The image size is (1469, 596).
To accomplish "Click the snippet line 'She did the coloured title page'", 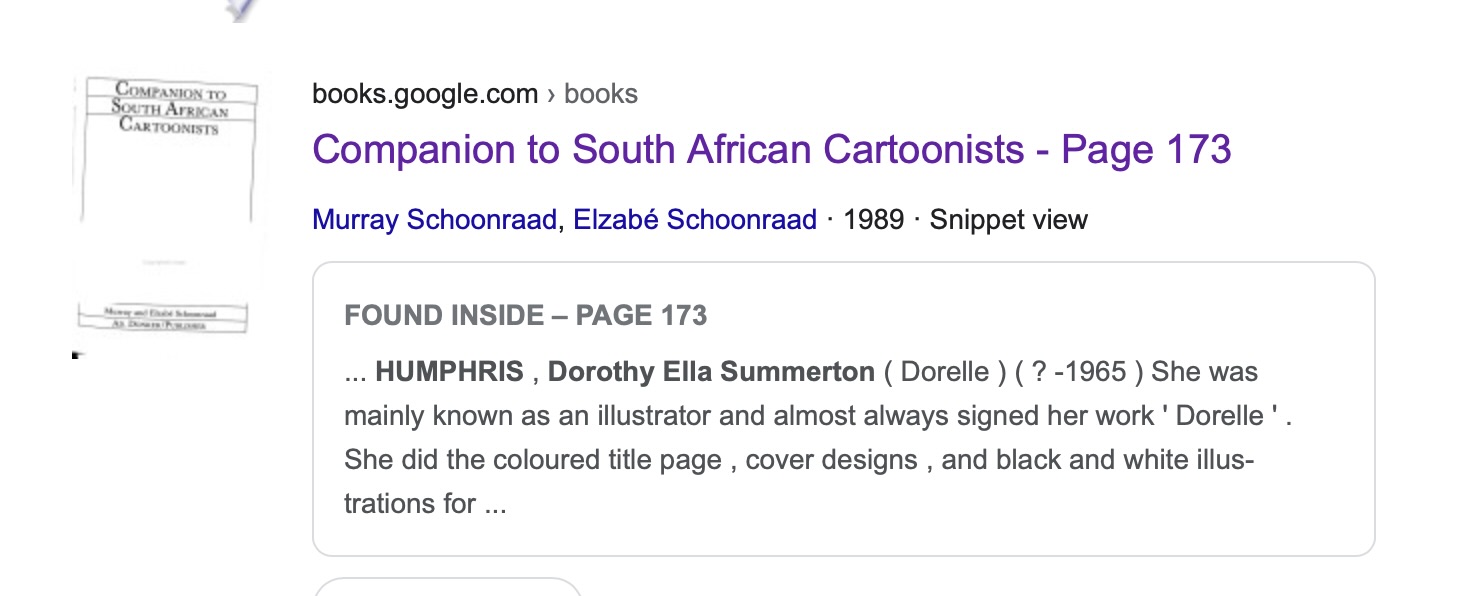I will (x=798, y=460).
